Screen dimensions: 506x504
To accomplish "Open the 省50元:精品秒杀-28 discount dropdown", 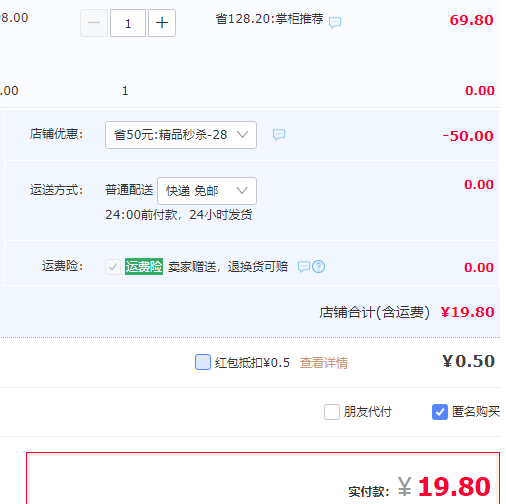I will [181, 135].
